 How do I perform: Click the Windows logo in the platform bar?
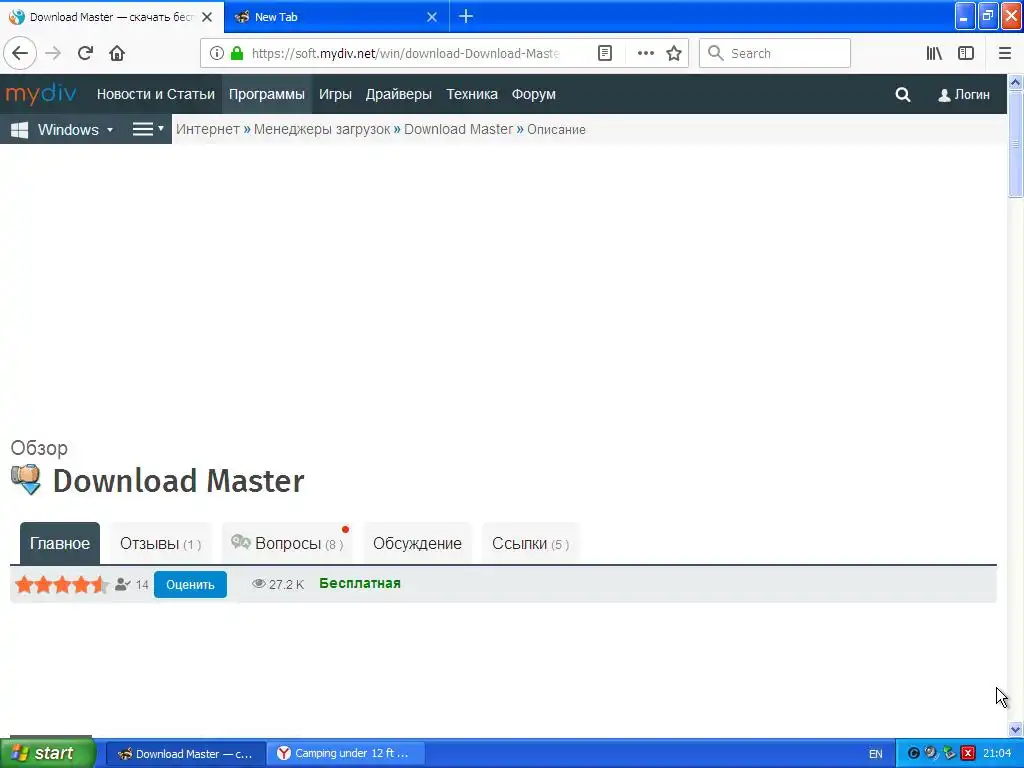(x=20, y=129)
